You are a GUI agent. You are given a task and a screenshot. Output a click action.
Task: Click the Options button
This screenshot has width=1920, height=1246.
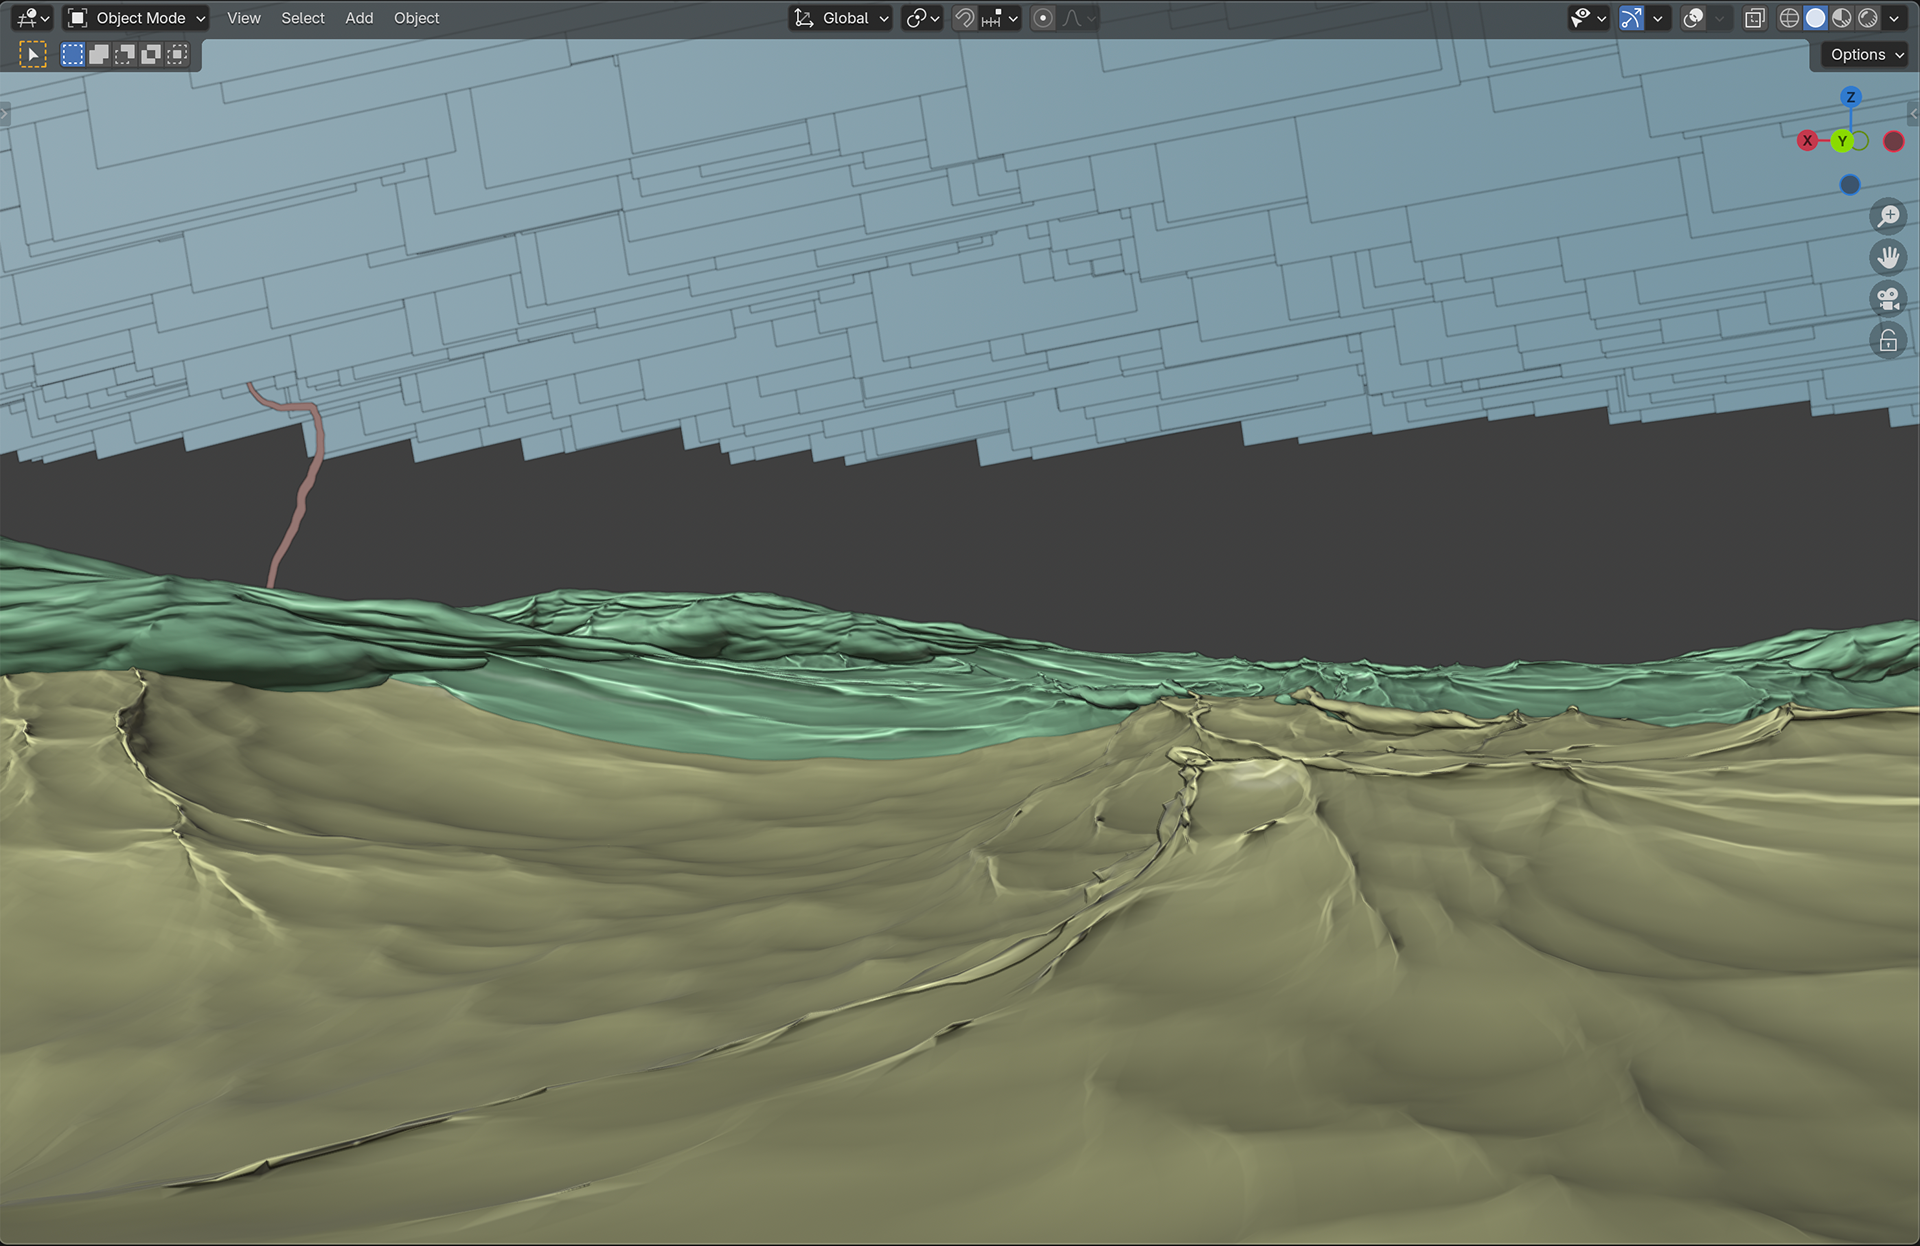(1866, 55)
